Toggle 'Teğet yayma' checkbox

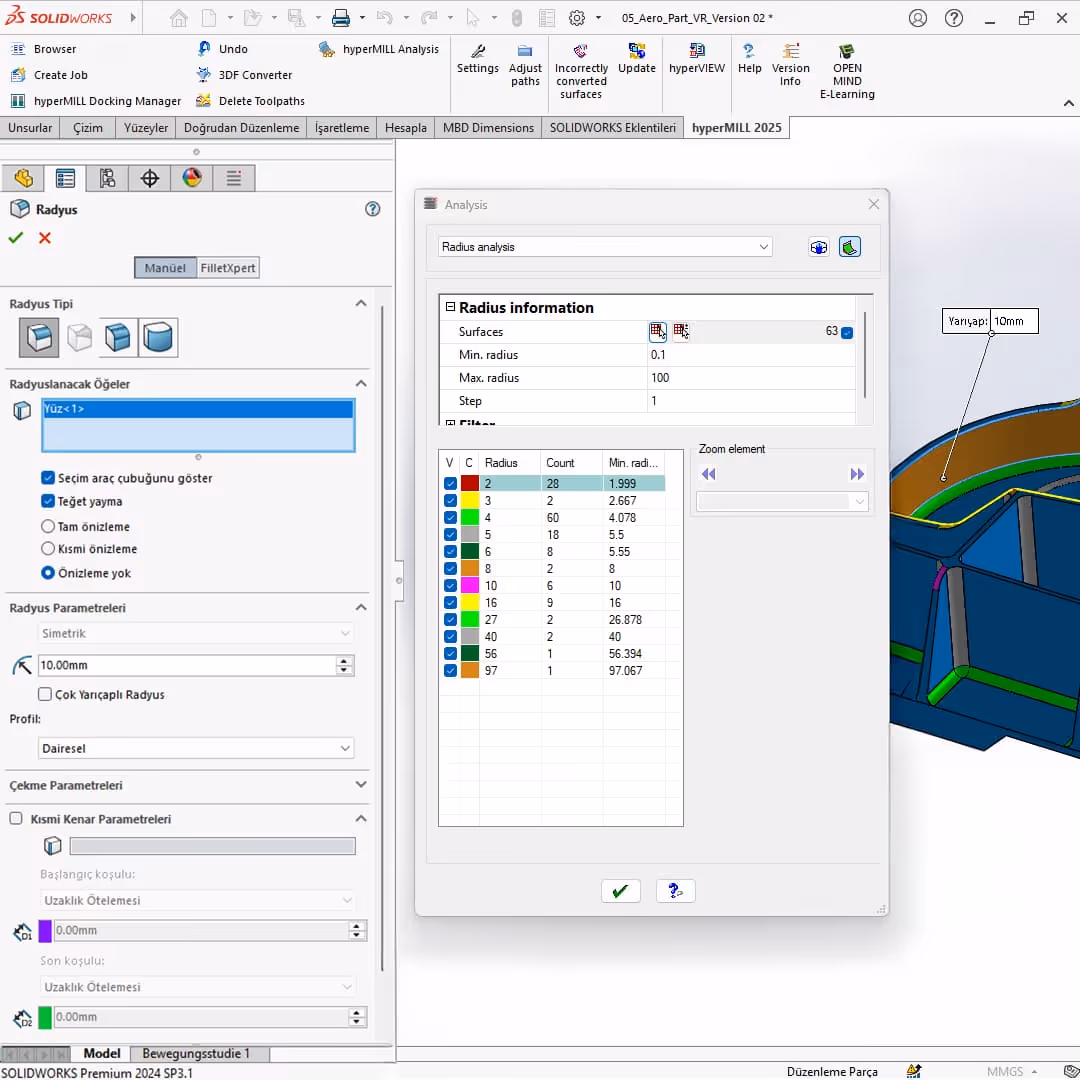coord(48,501)
